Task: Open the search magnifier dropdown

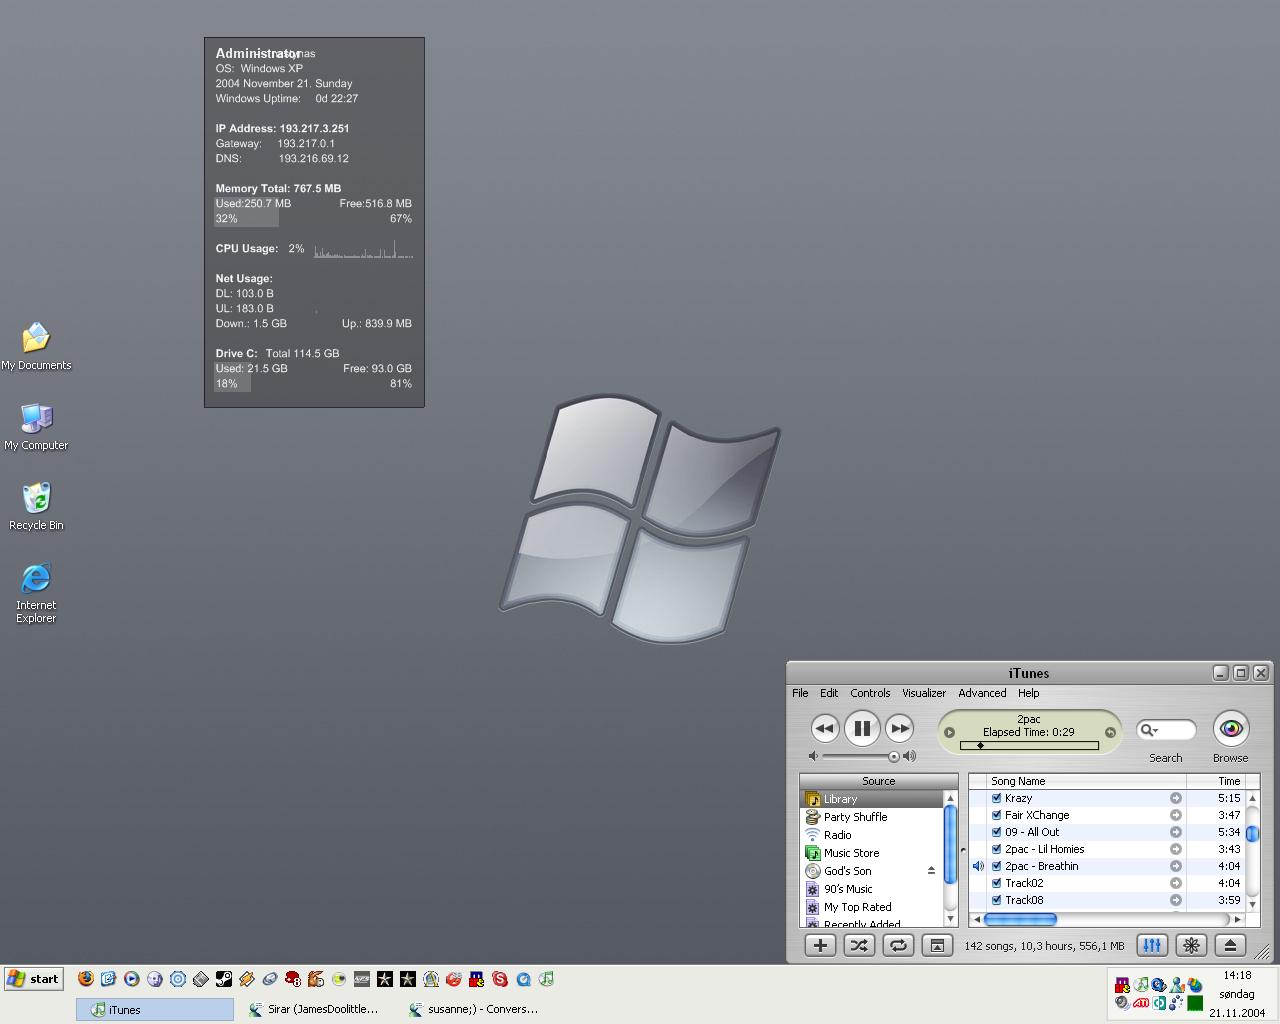Action: tap(1150, 730)
